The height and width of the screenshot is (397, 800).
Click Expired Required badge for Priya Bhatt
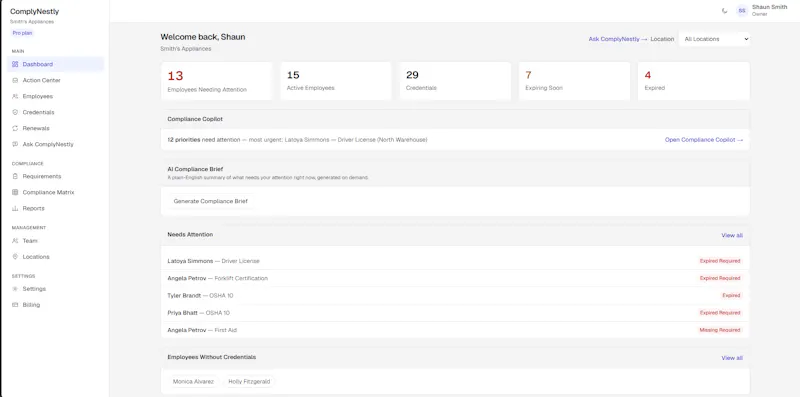click(719, 313)
